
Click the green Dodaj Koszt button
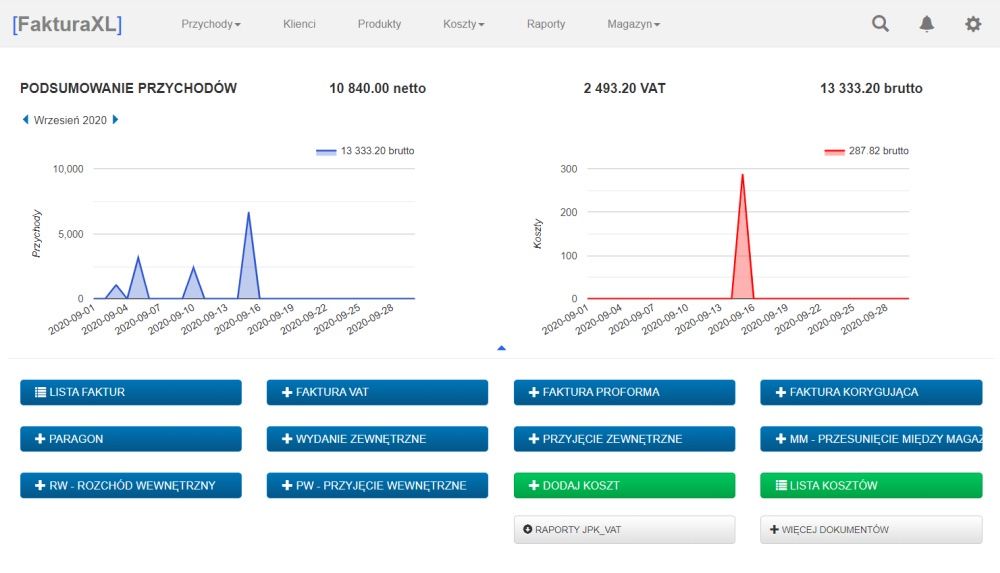(624, 486)
